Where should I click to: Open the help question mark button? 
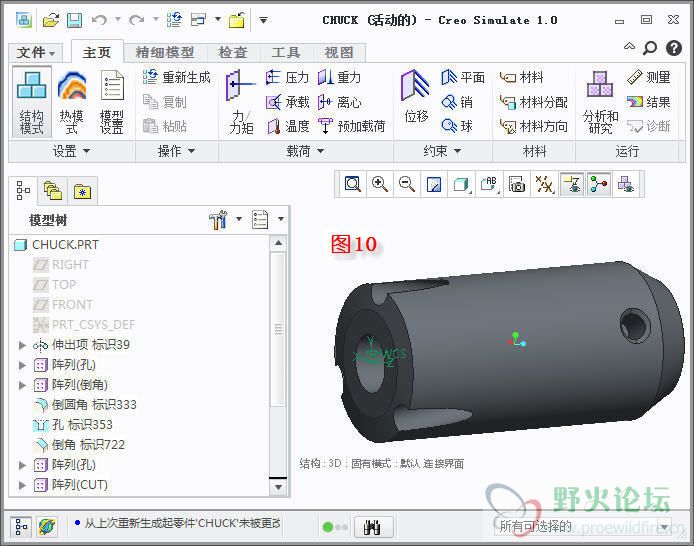point(673,48)
